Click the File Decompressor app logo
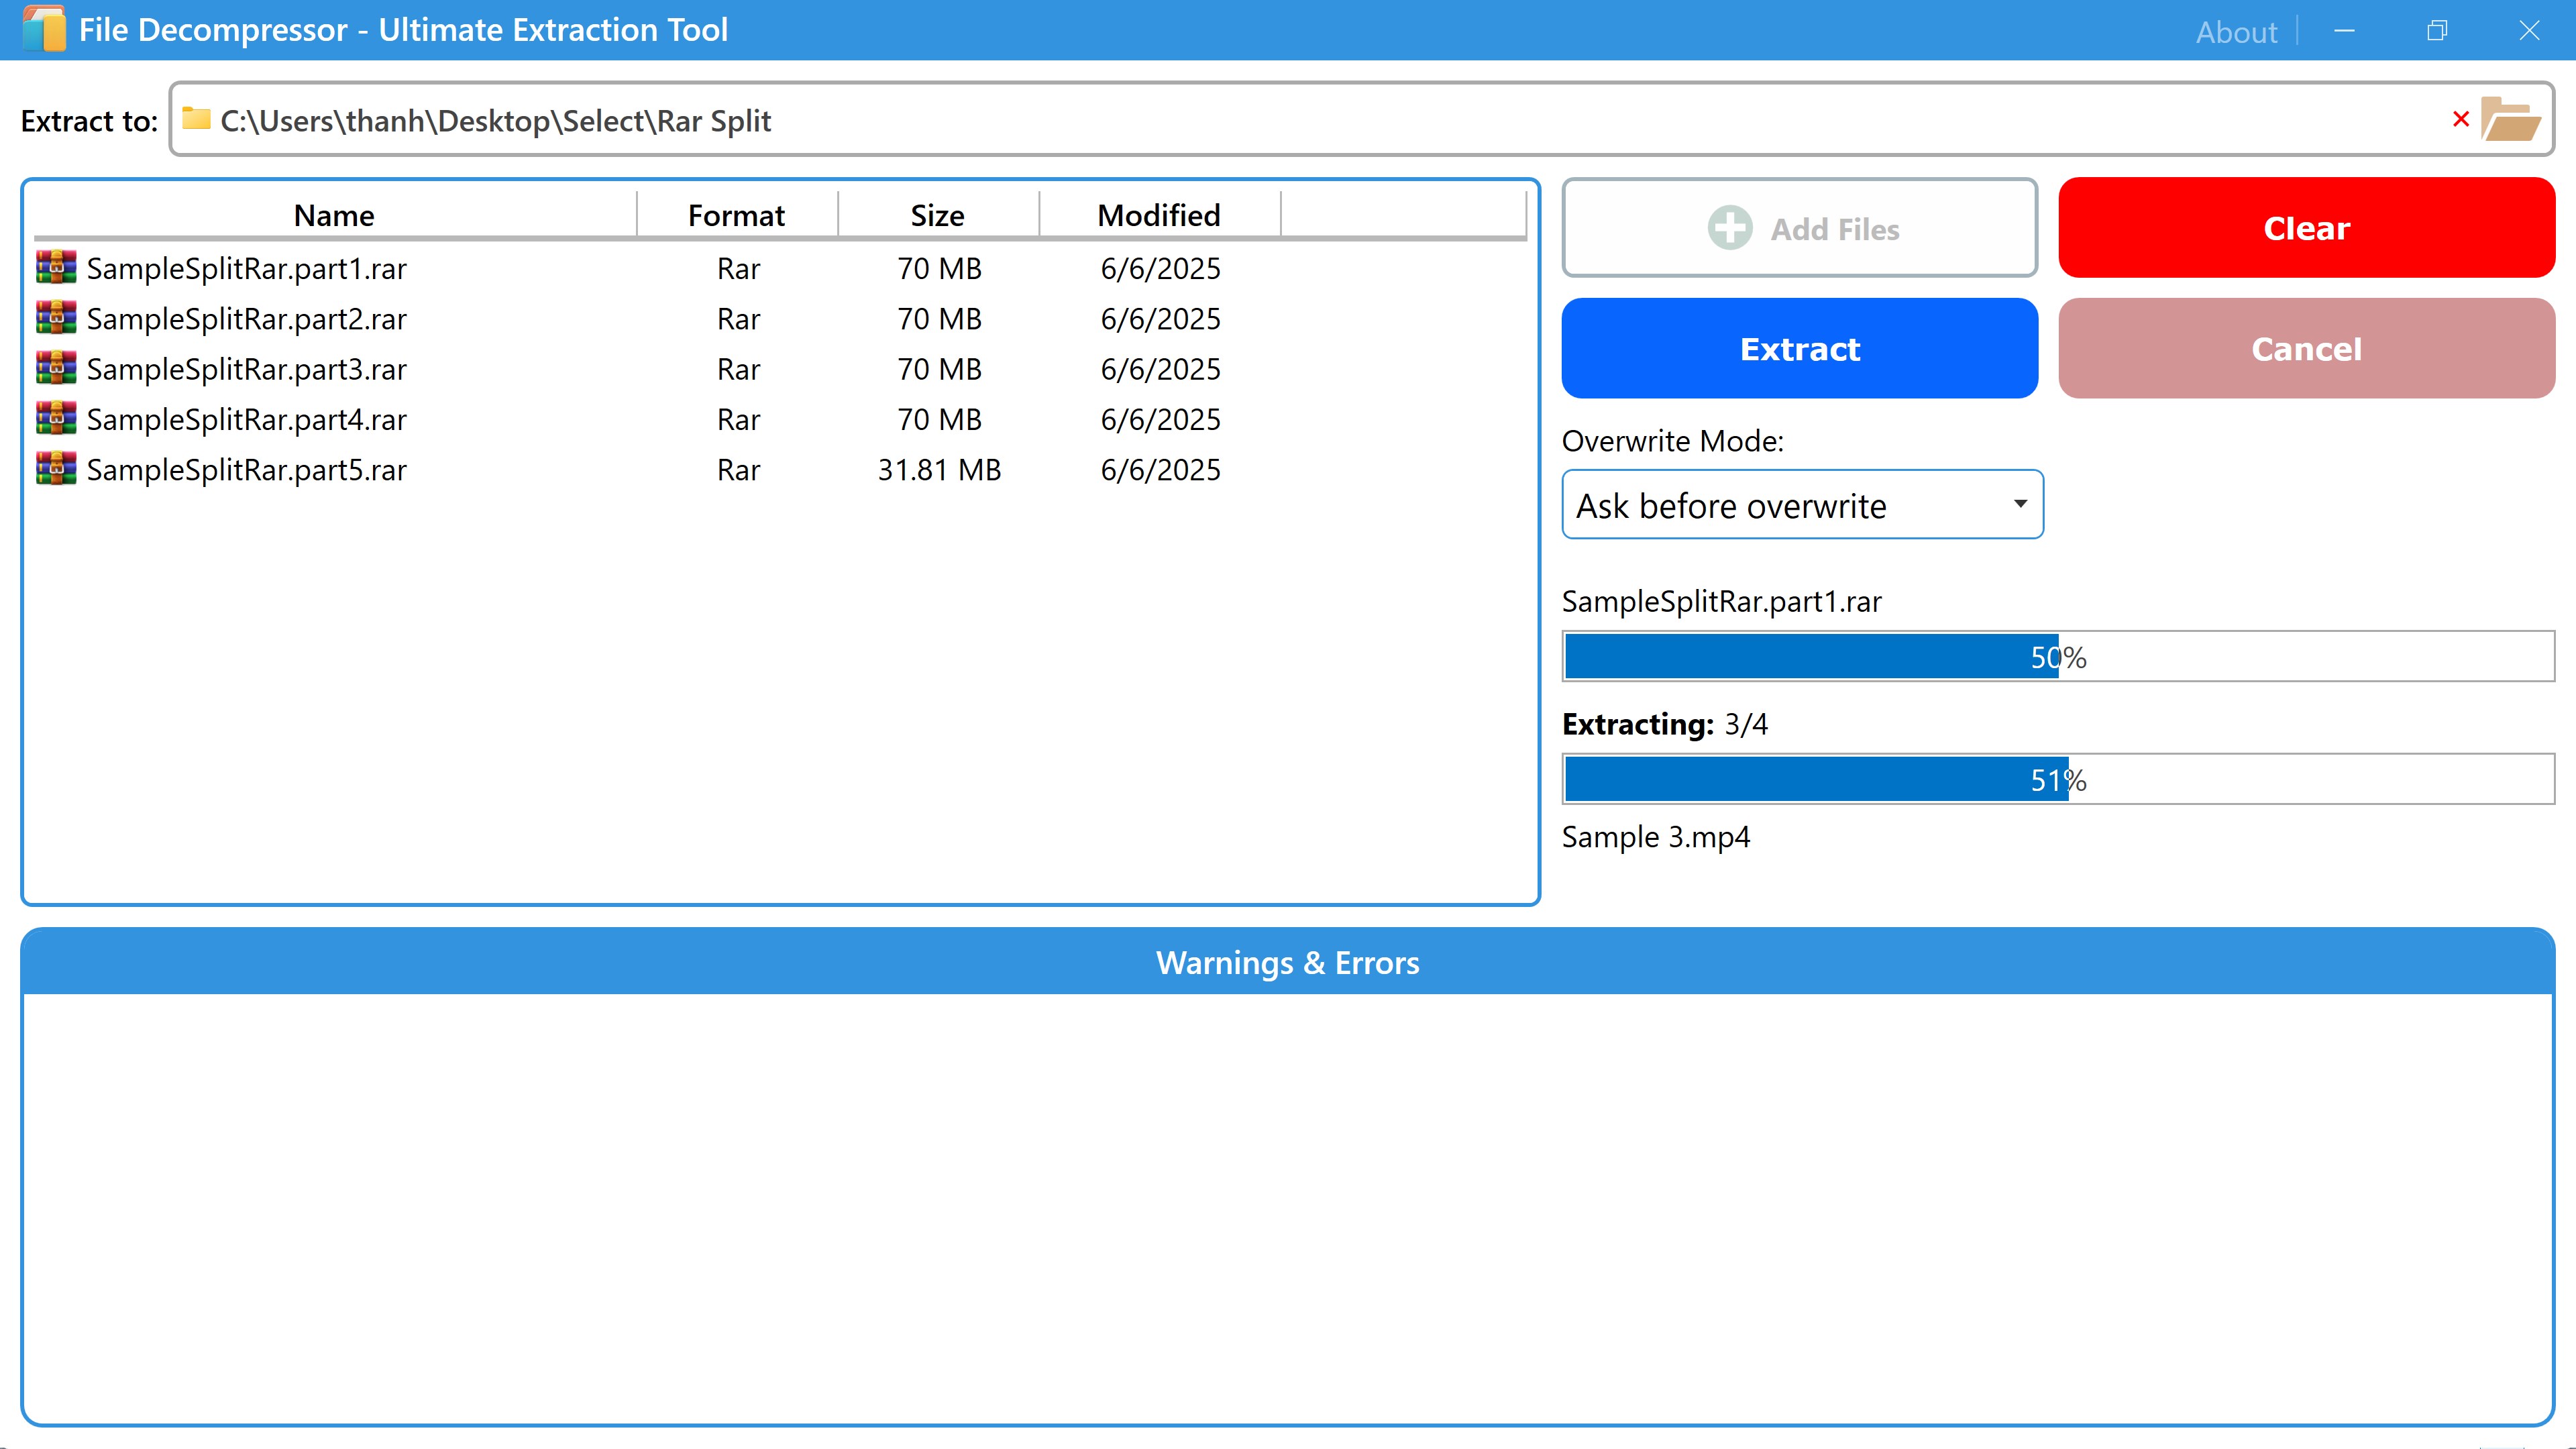2576x1449 pixels. pos(44,29)
